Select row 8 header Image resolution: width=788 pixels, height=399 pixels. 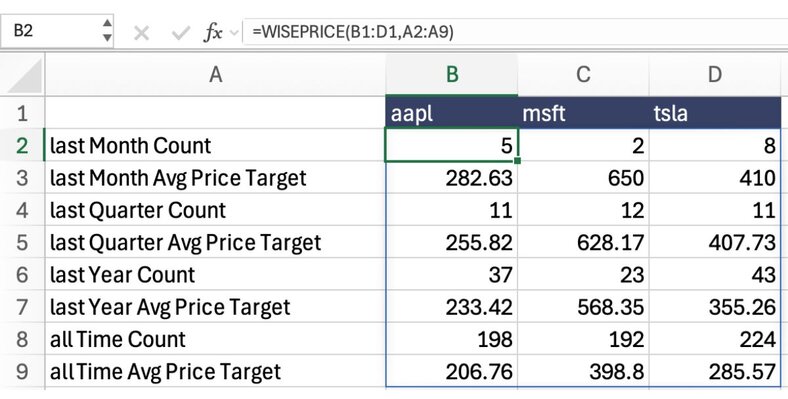tap(22, 339)
